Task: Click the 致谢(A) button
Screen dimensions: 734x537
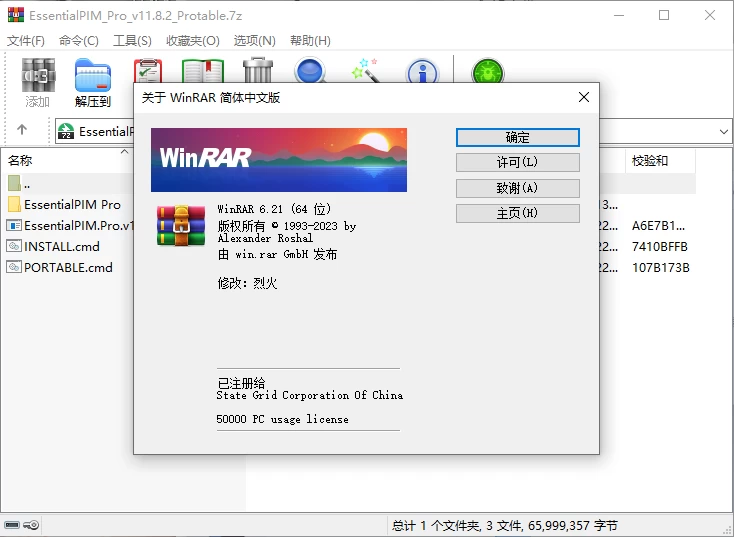Action: (x=518, y=188)
